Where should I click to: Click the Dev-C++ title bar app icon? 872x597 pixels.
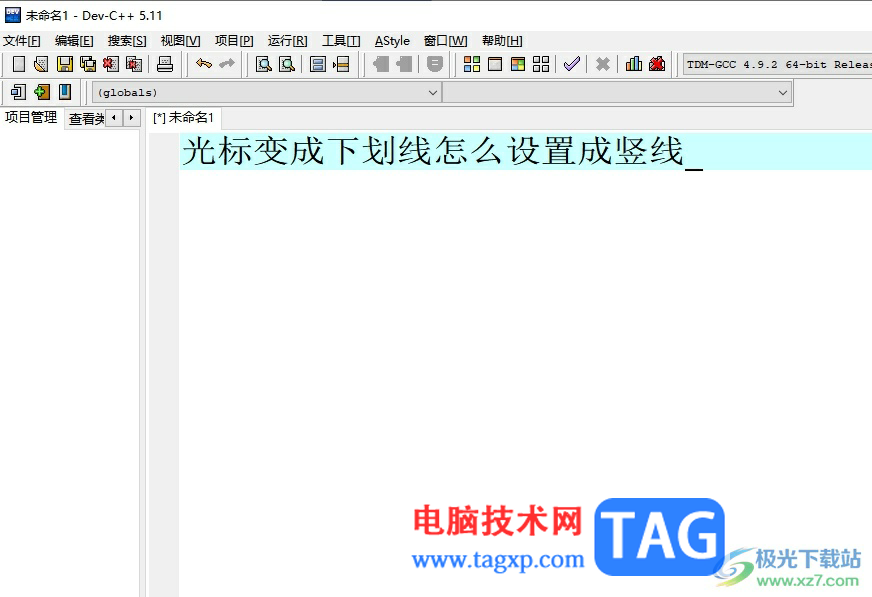click(12, 15)
